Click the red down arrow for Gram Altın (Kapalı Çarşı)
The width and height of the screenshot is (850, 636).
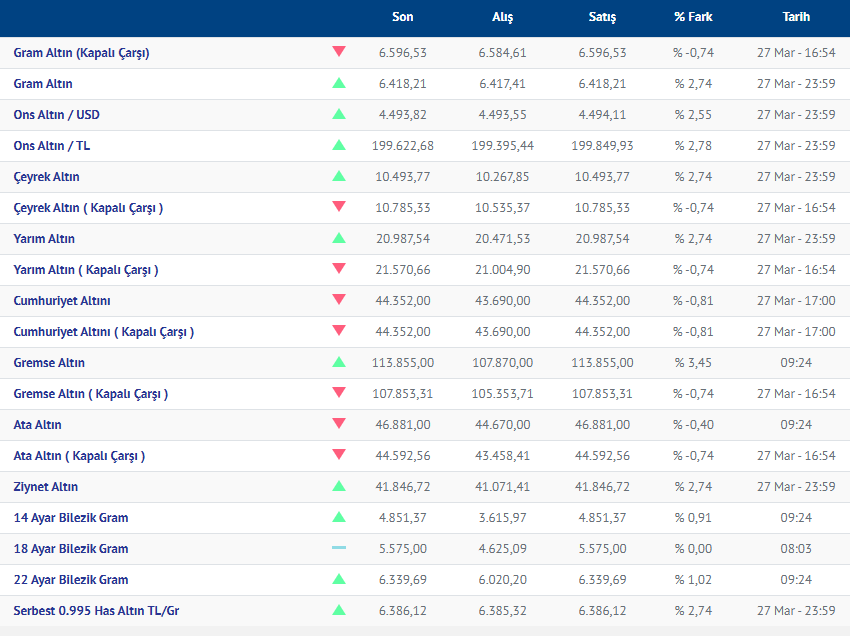[x=339, y=52]
